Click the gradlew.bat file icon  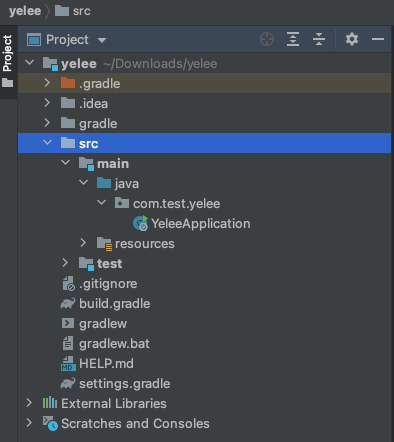(68, 343)
